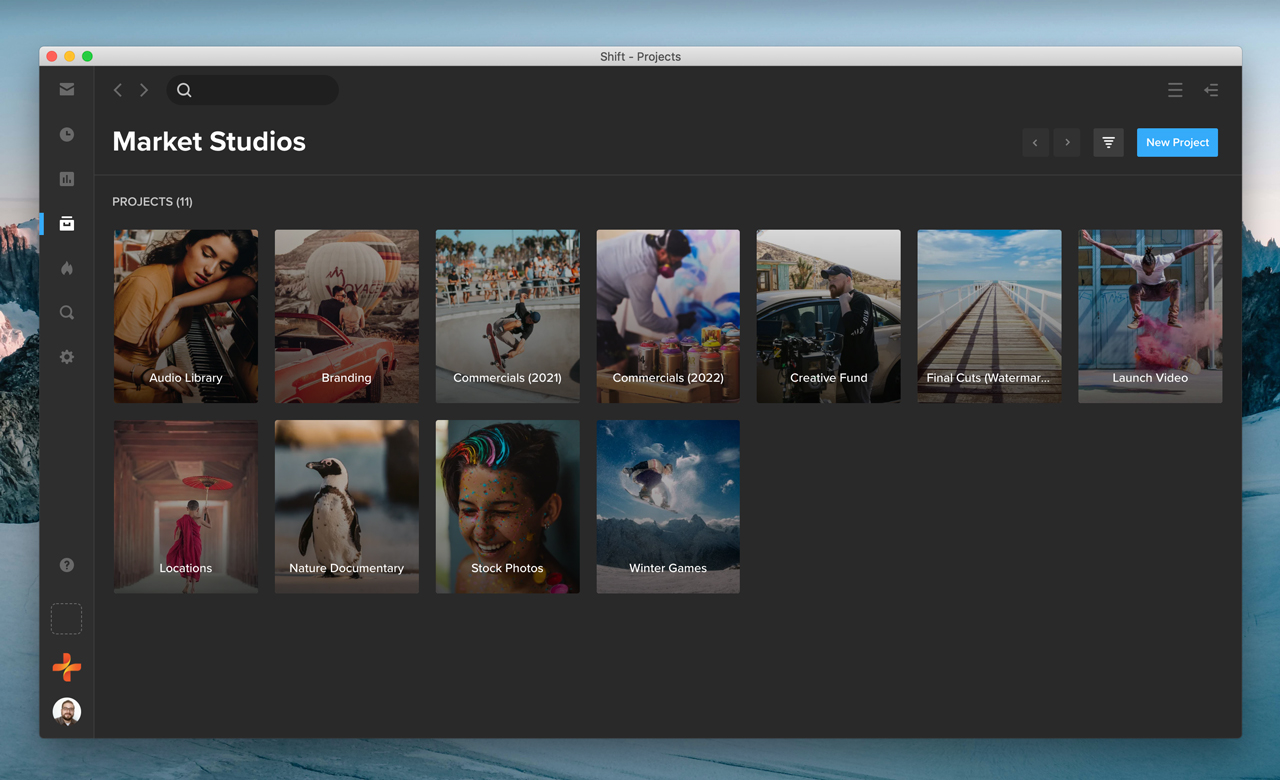Viewport: 1280px width, 780px height.
Task: Open the inbox mail icon in sidebar
Action: pos(67,89)
